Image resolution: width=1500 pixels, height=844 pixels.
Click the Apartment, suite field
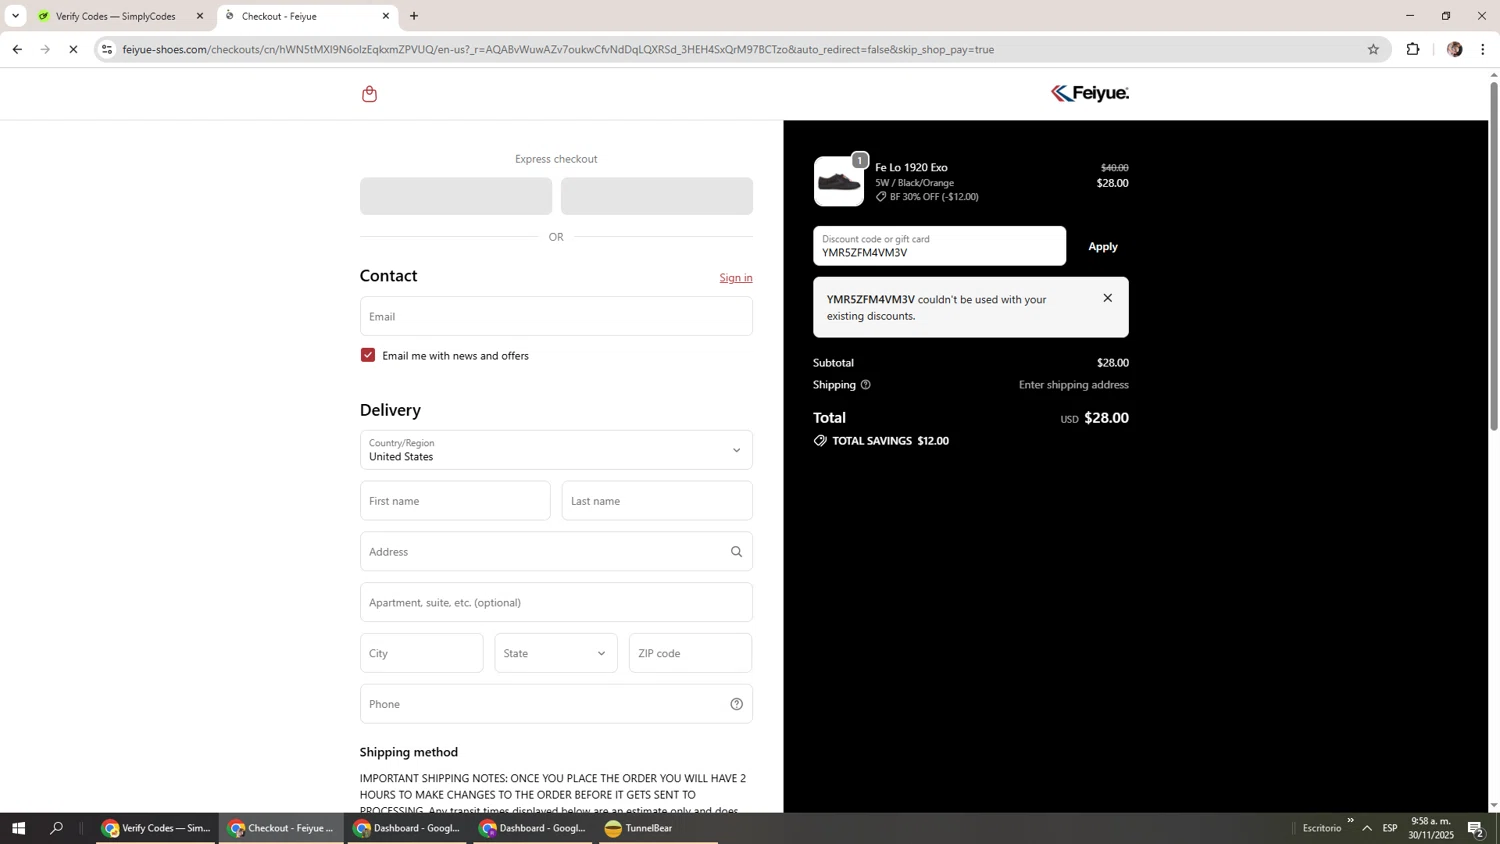click(x=556, y=603)
